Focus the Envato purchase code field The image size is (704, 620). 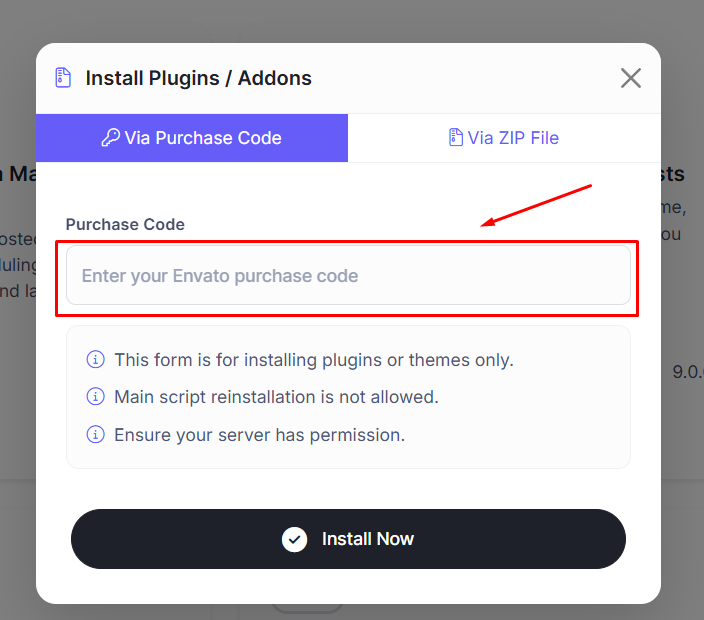[348, 275]
